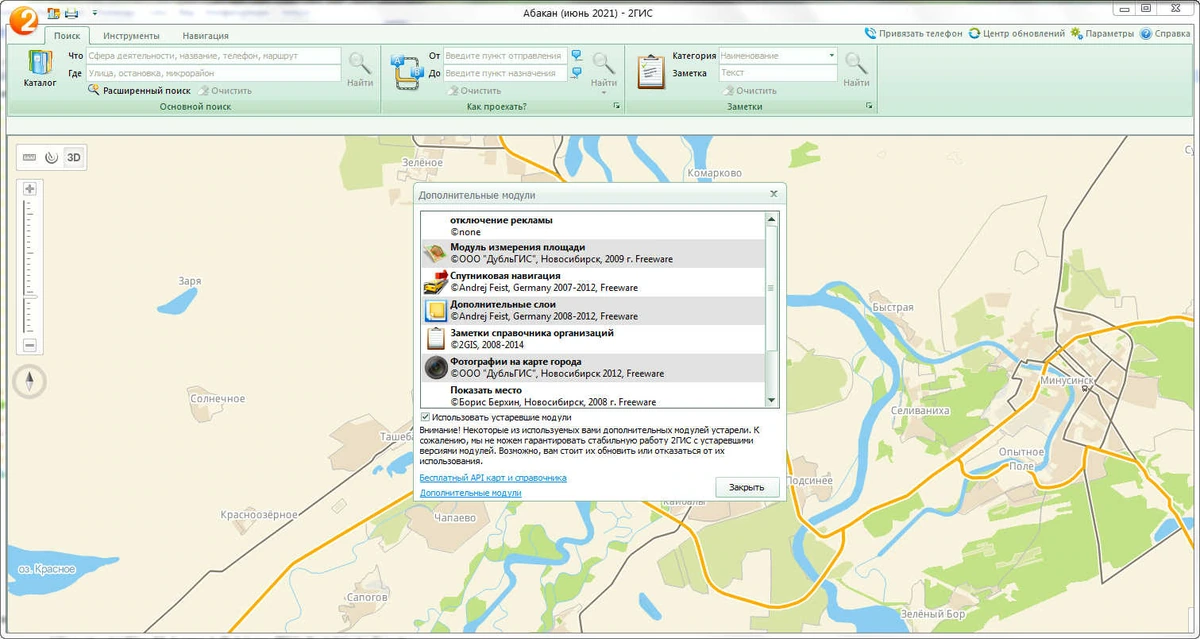
Task: Expand the Заметки group launcher
Action: (x=869, y=106)
